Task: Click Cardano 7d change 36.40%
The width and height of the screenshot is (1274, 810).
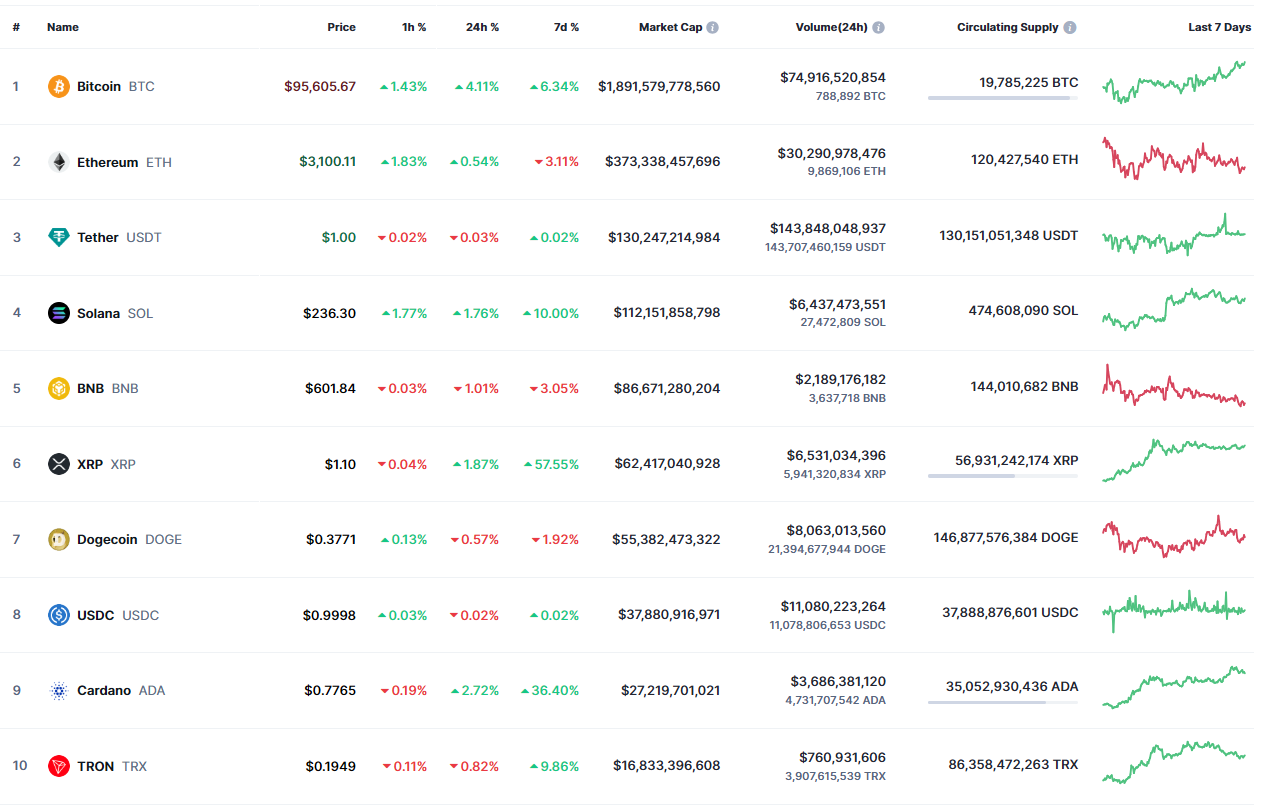Action: coord(550,691)
